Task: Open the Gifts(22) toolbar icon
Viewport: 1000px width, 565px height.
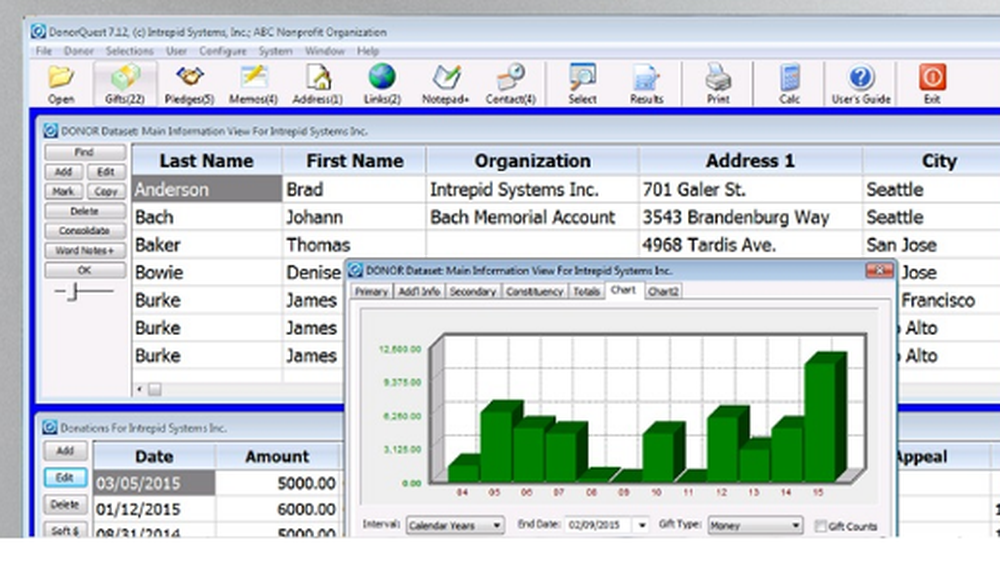Action: [x=125, y=84]
